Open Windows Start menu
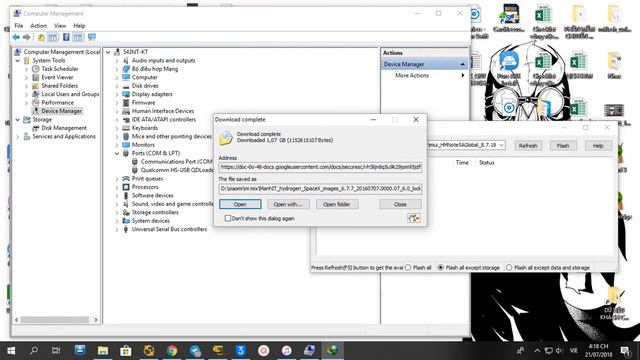 pos(11,351)
